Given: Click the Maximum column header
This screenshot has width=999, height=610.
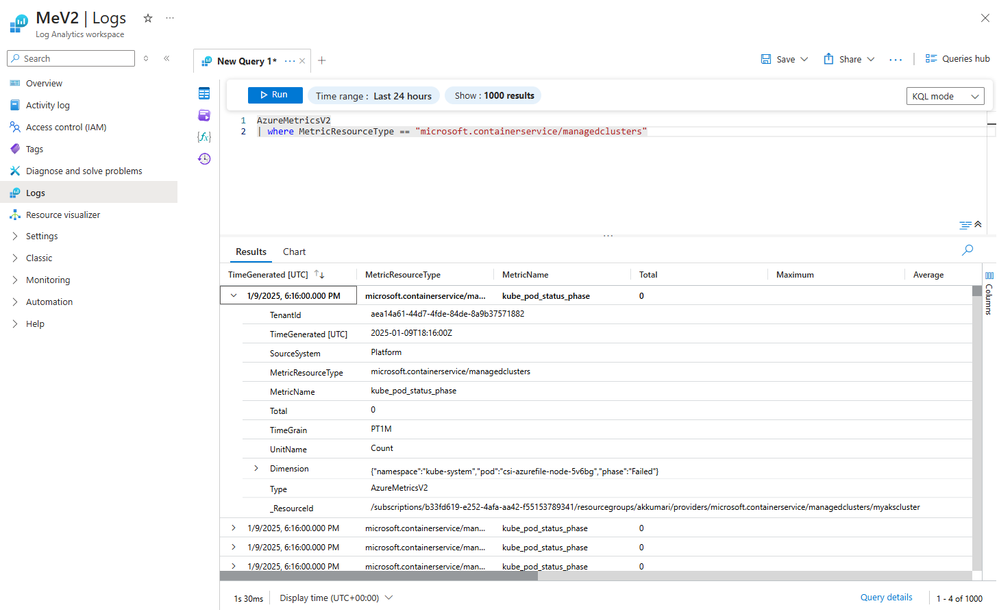Looking at the screenshot, I should click(794, 275).
